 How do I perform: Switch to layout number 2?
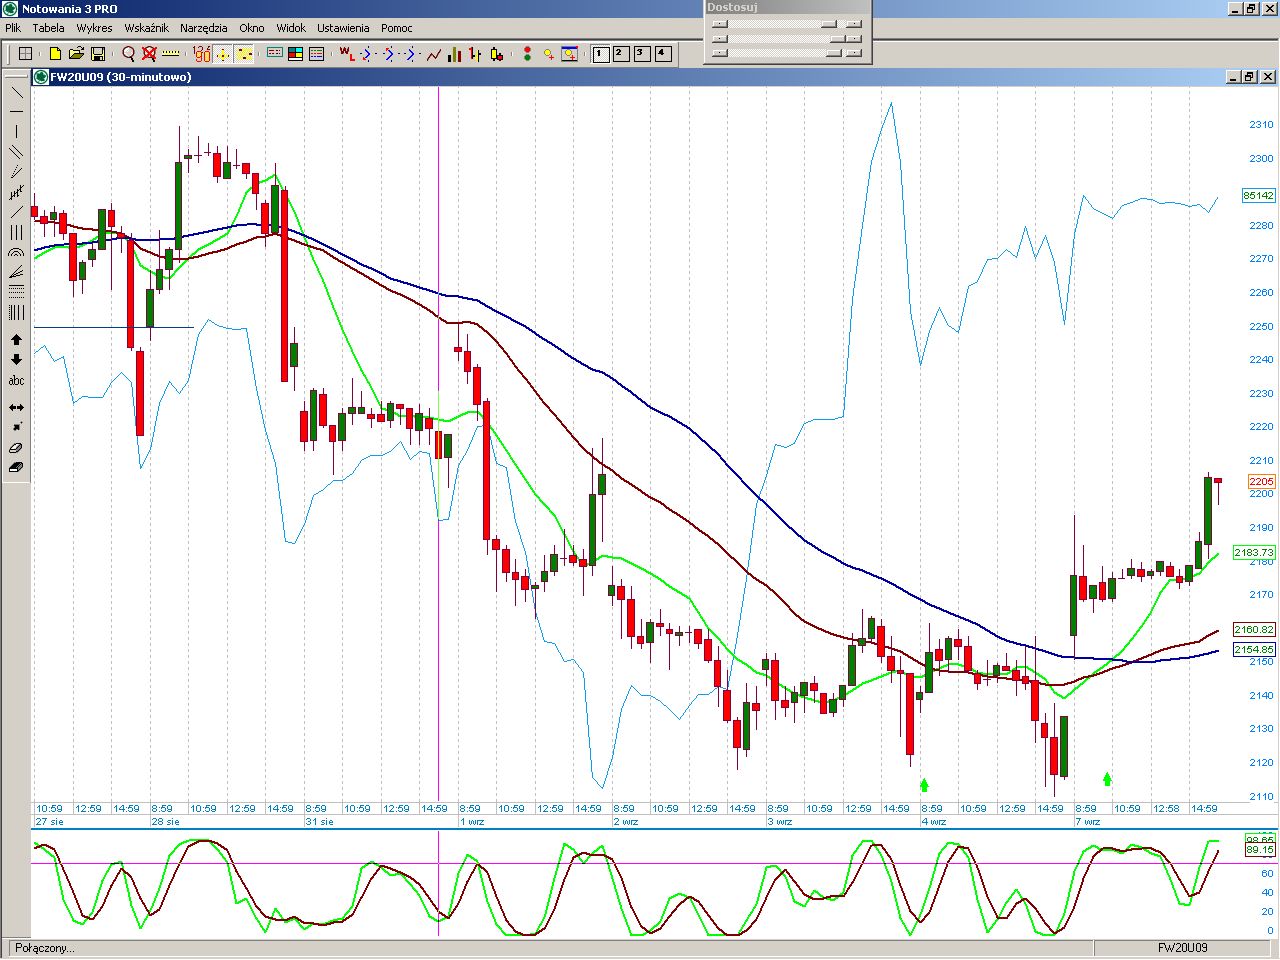click(621, 54)
